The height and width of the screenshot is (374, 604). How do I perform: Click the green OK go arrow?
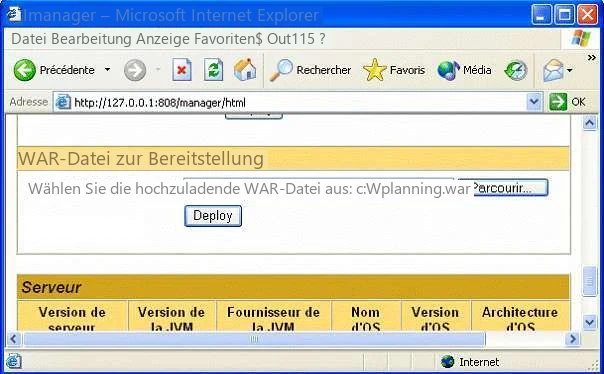[558, 102]
